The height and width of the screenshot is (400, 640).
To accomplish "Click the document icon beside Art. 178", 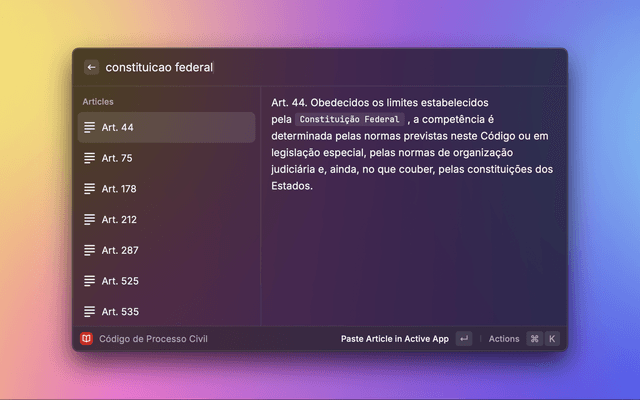I will point(90,189).
